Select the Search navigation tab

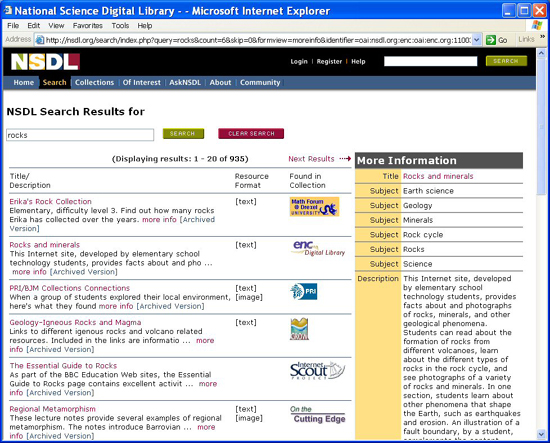point(54,82)
